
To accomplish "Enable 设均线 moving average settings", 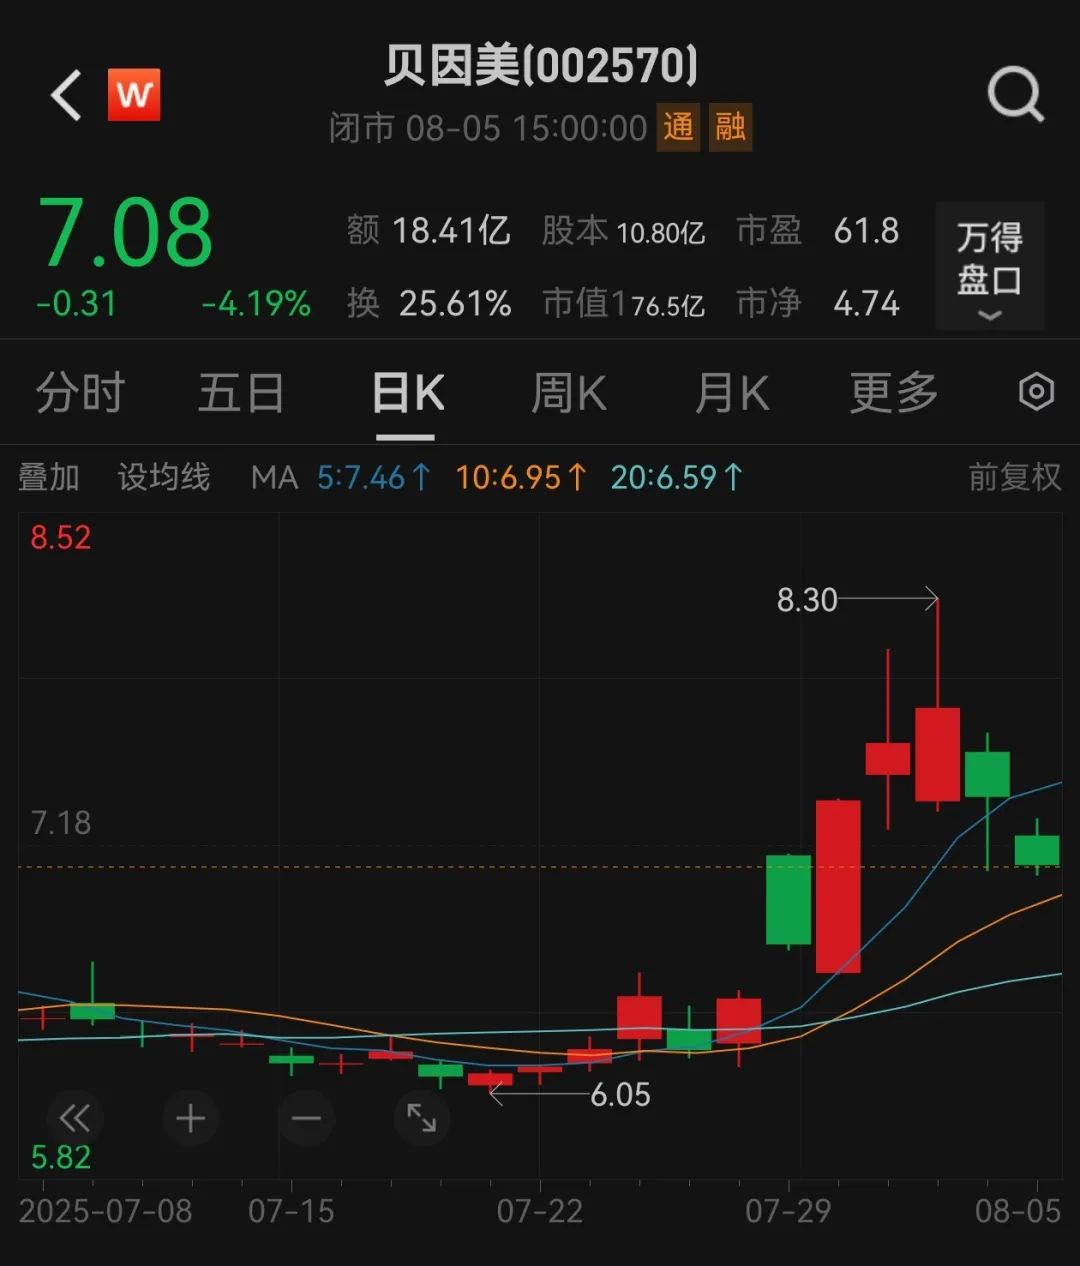I will pos(163,477).
